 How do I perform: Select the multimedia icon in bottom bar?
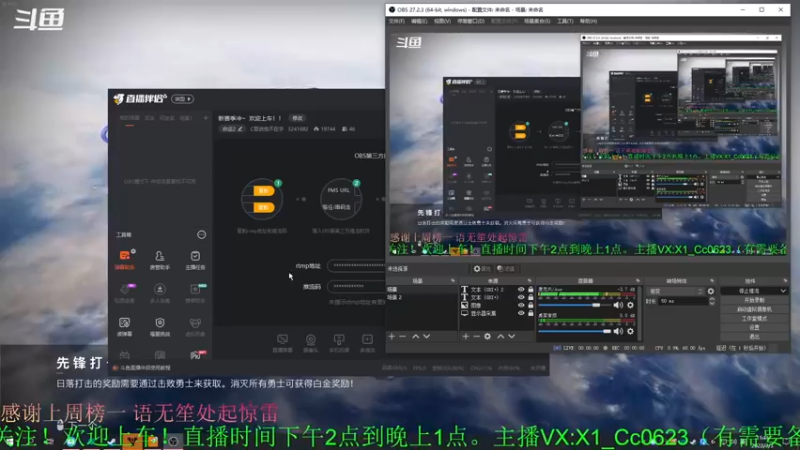(367, 343)
